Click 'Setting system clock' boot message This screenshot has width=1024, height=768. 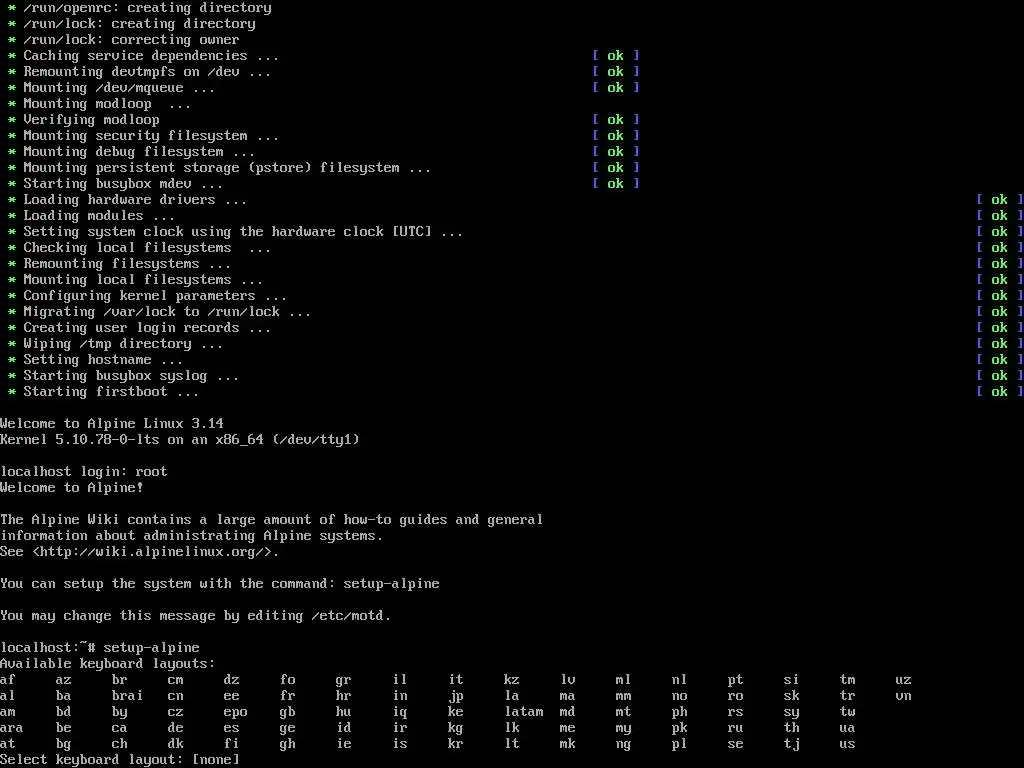tap(243, 232)
